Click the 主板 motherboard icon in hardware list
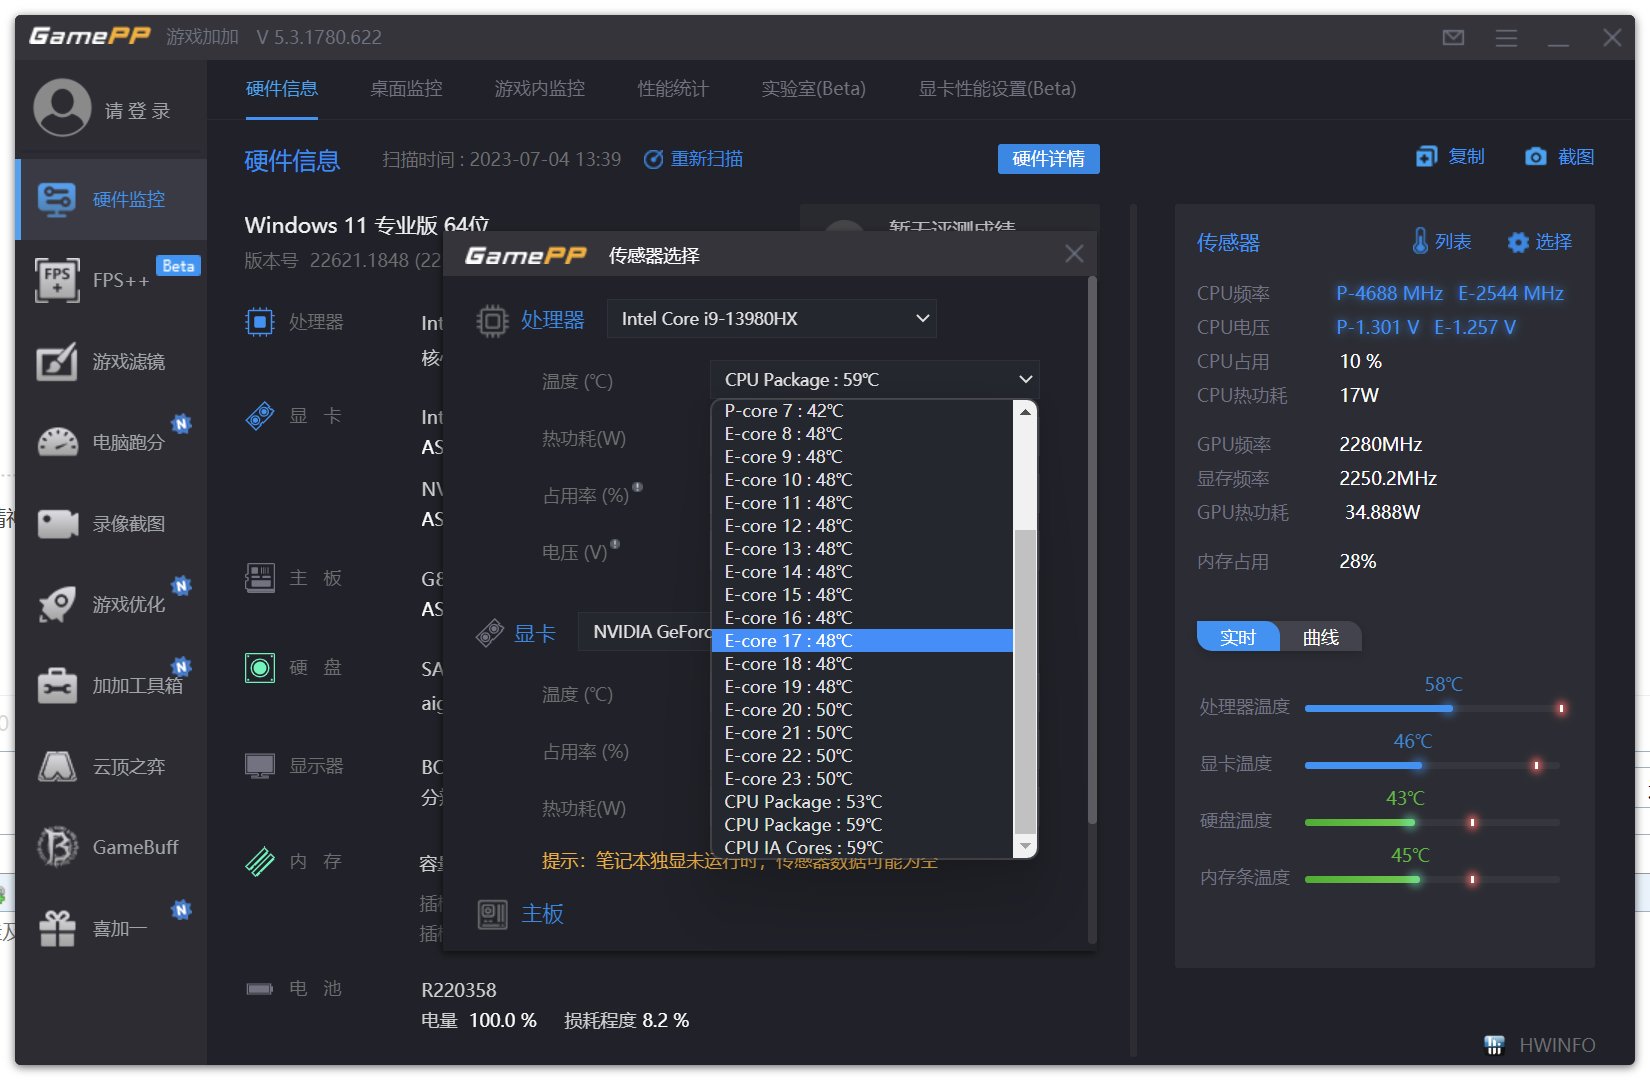This screenshot has height=1080, width=1650. pos(260,578)
